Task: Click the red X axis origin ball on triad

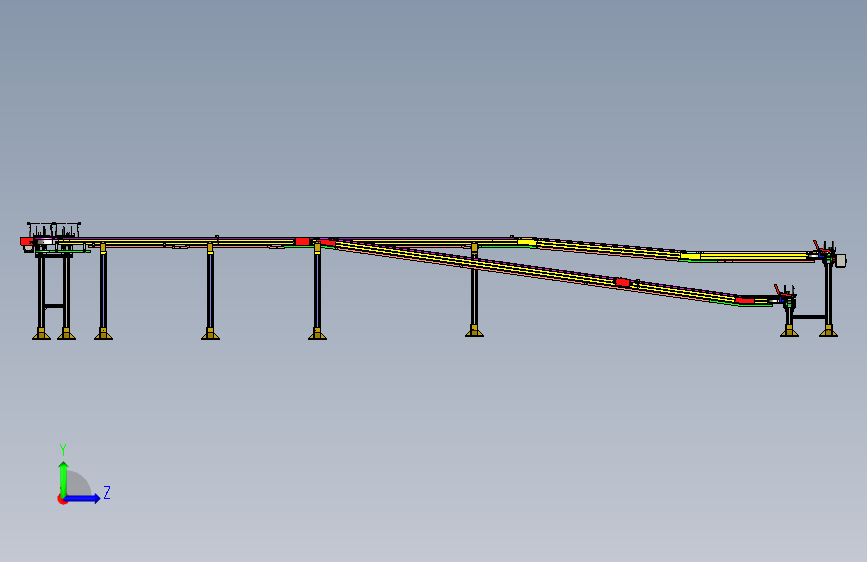Action: (x=61, y=499)
